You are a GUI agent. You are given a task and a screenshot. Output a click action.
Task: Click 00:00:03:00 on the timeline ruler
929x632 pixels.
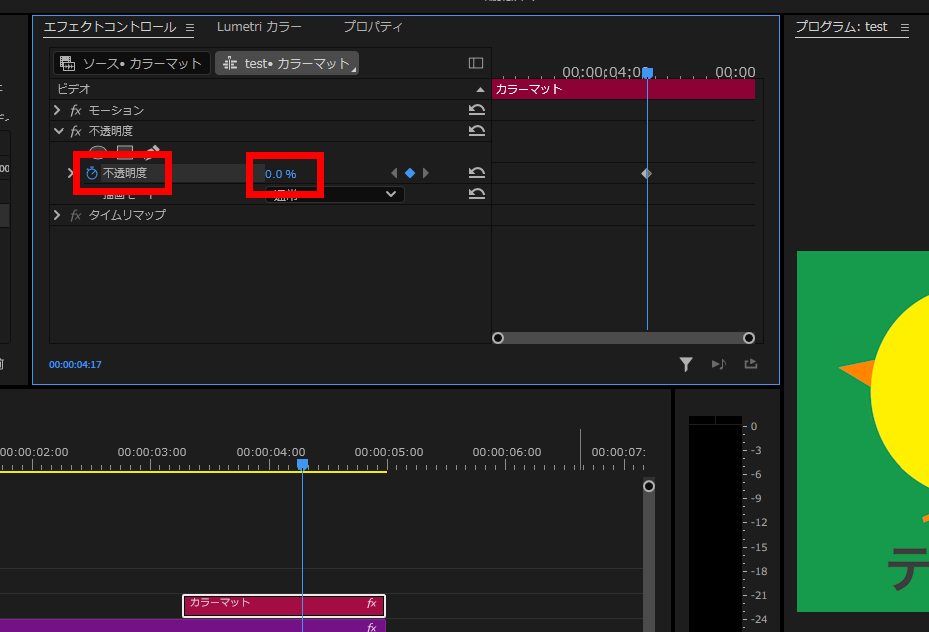152,452
